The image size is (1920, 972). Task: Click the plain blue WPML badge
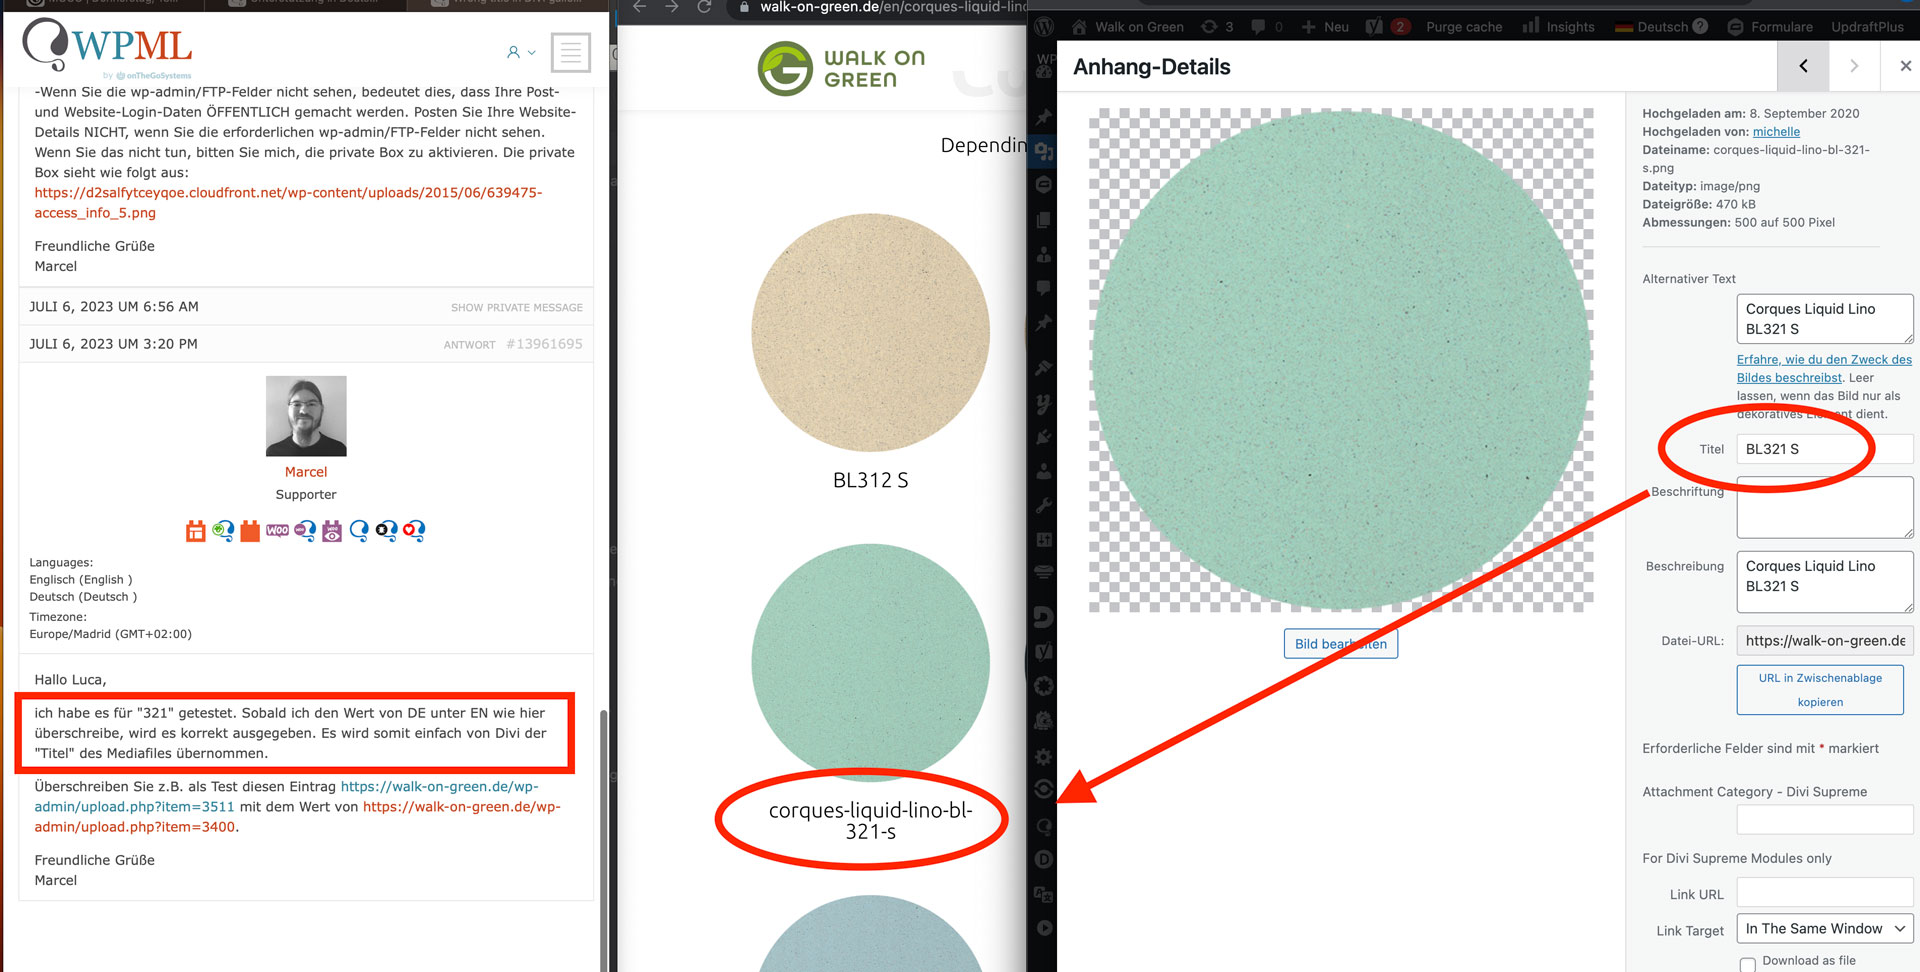359,531
